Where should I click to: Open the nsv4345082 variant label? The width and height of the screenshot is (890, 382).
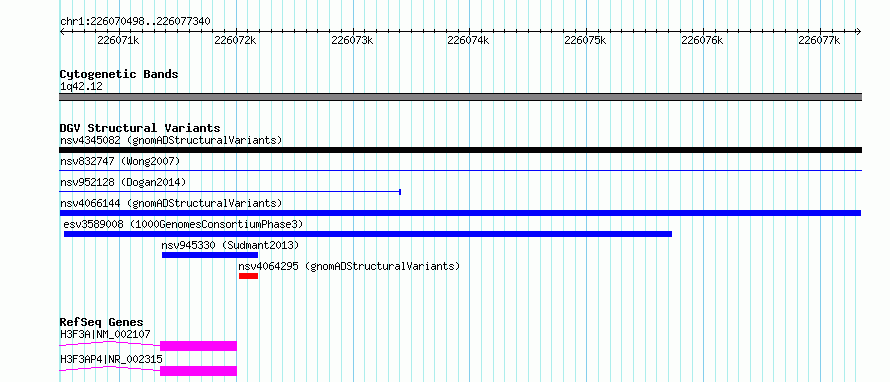point(171,140)
